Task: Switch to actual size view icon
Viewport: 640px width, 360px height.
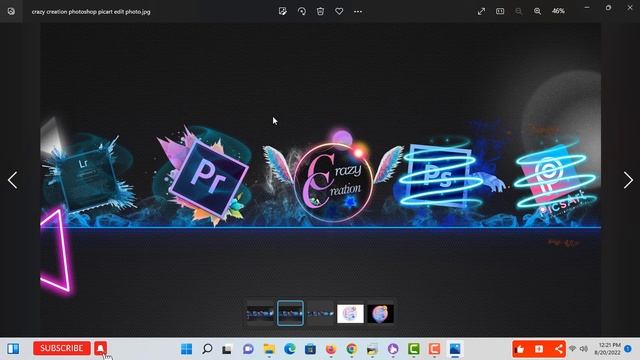Action: 500,11
